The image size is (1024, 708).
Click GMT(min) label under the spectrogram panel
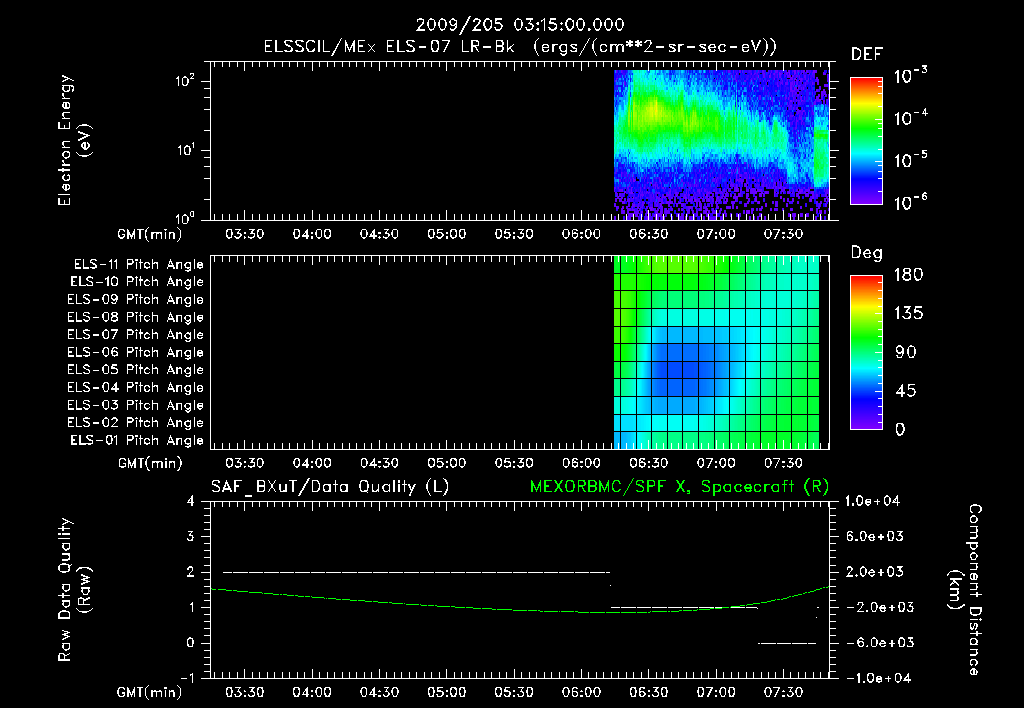click(x=150, y=234)
